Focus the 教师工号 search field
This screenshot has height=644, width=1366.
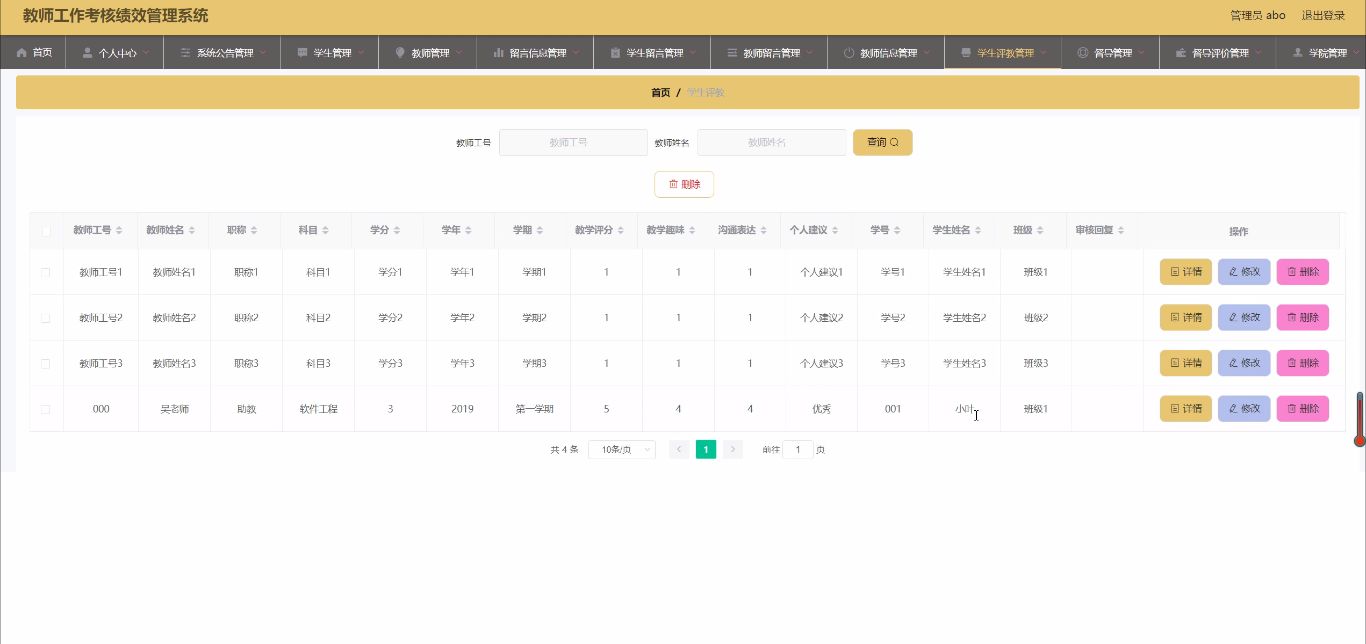(573, 142)
